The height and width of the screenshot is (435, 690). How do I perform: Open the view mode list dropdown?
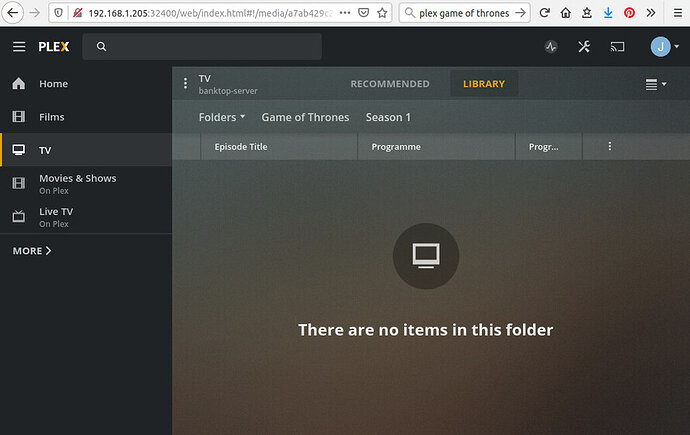point(656,84)
